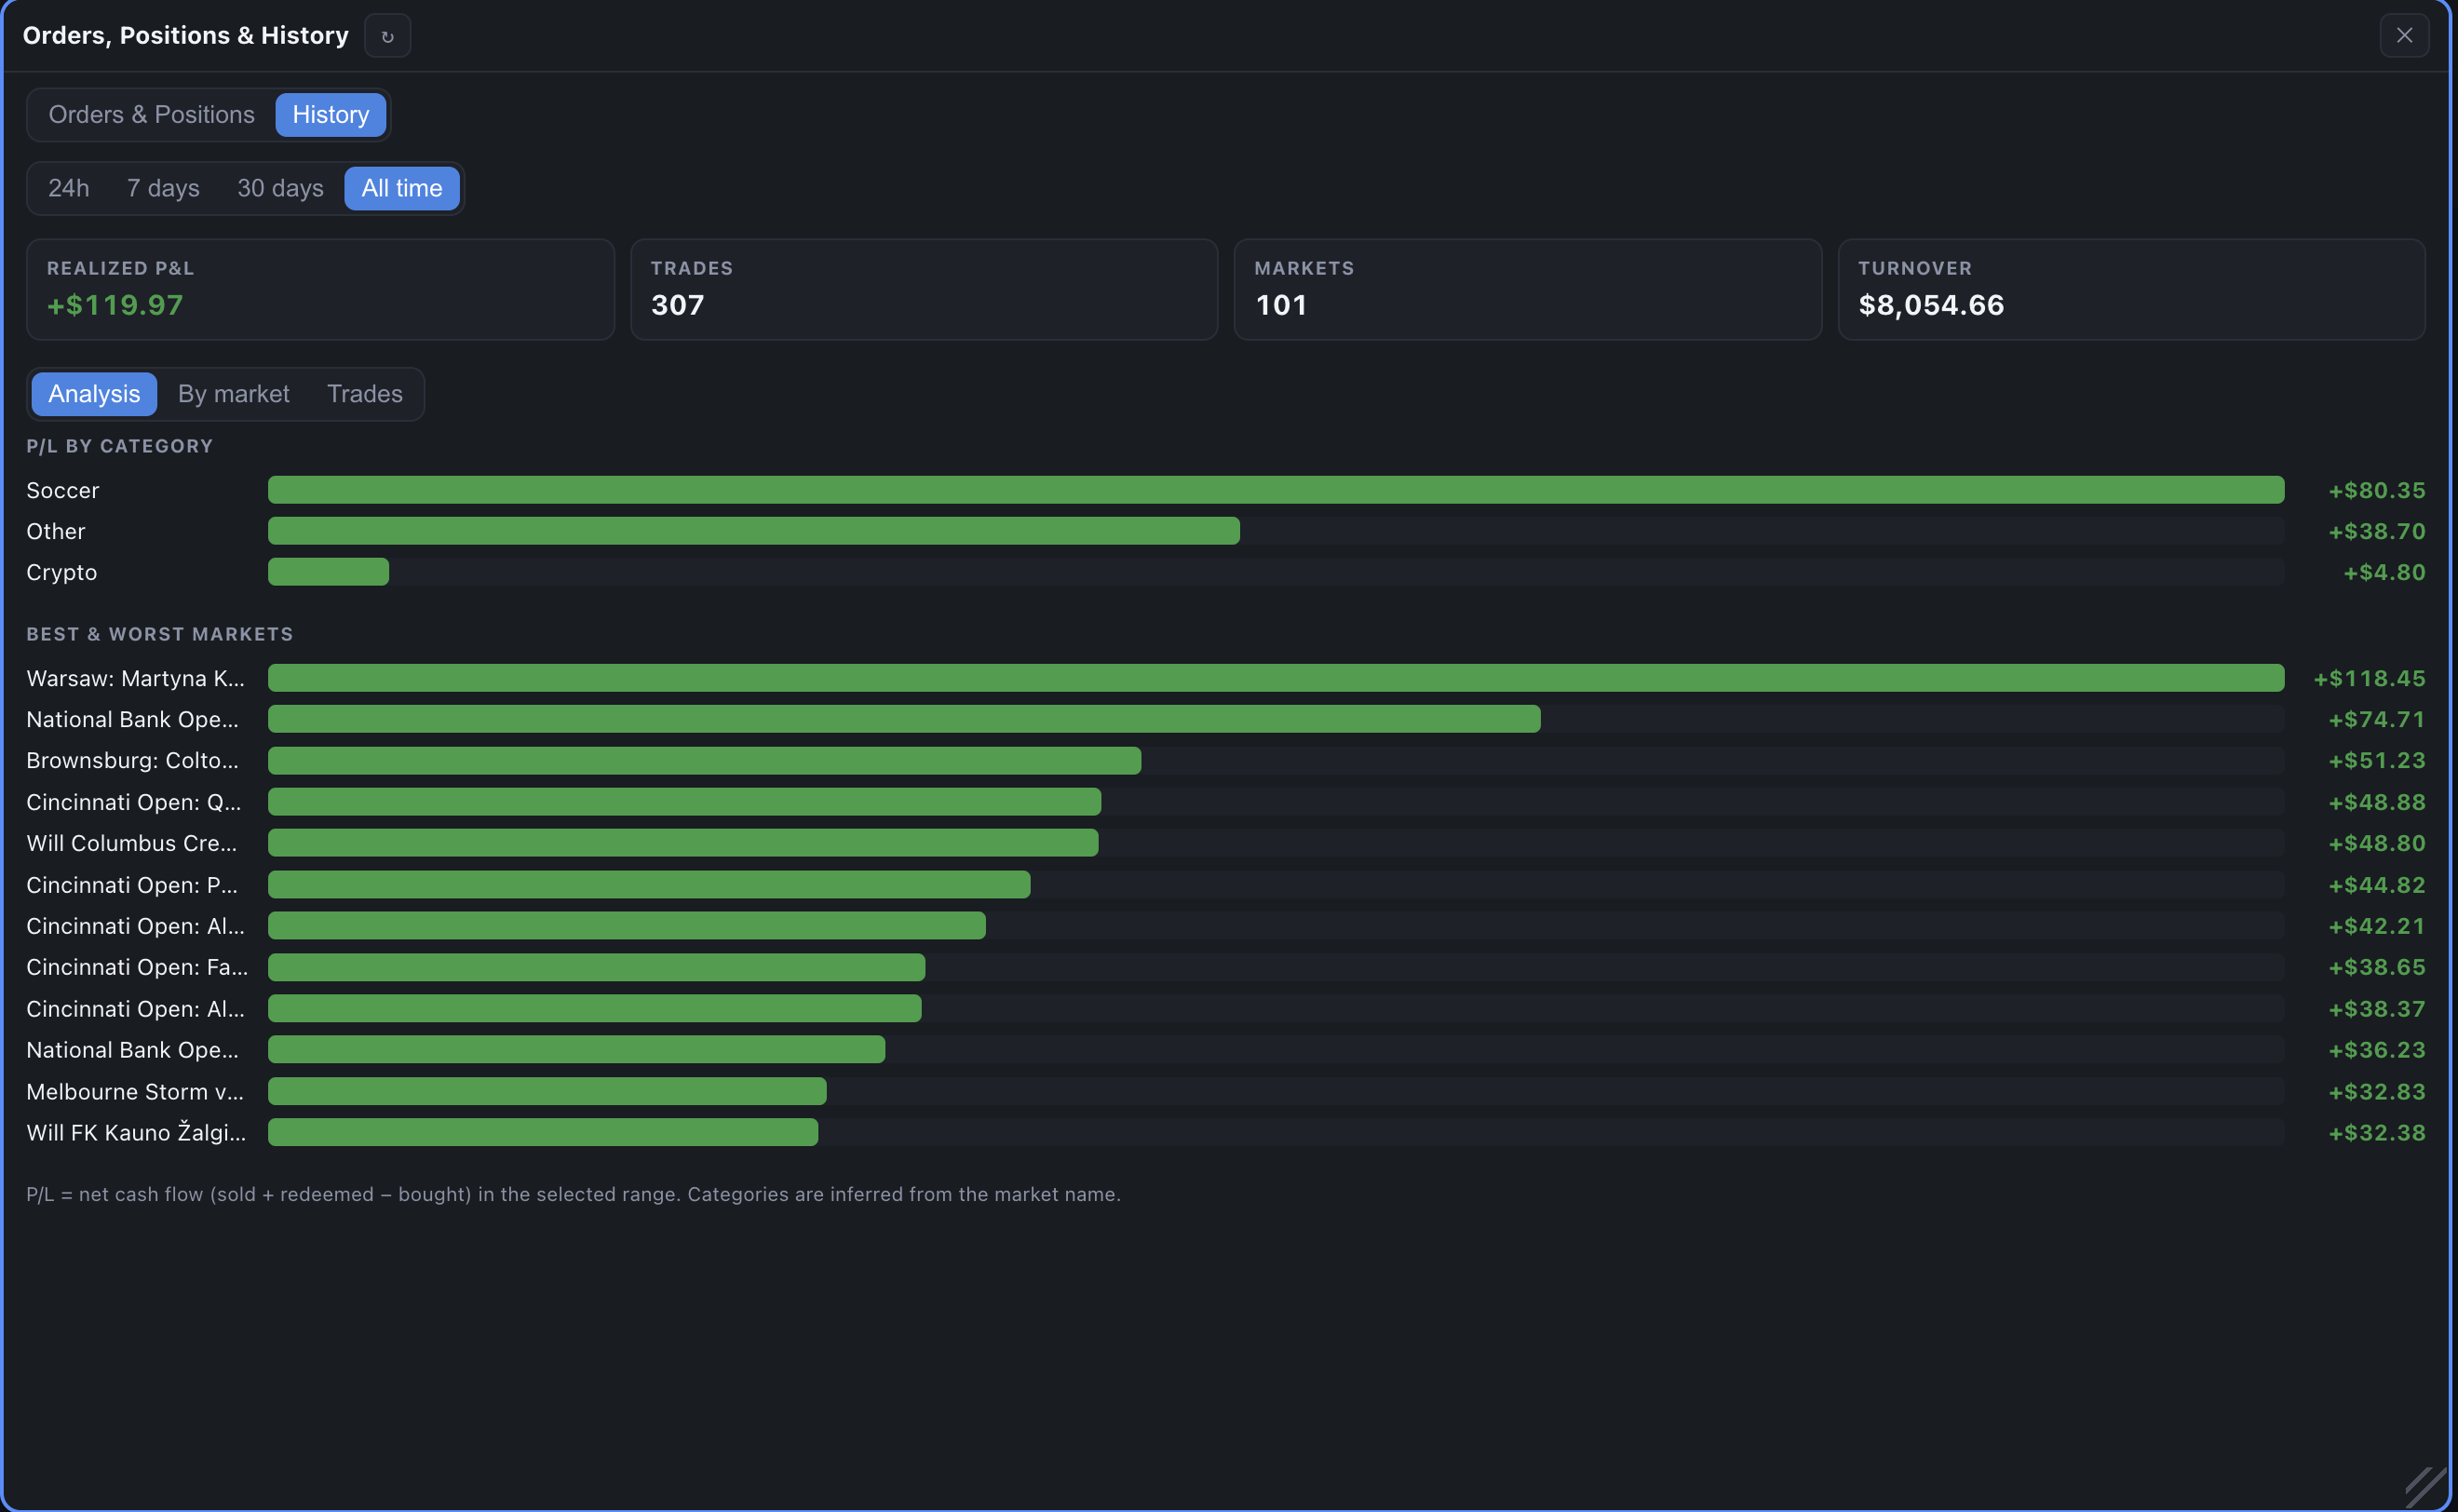Click the Turnover value $8,054.66
The height and width of the screenshot is (1512, 2458).
1931,305
